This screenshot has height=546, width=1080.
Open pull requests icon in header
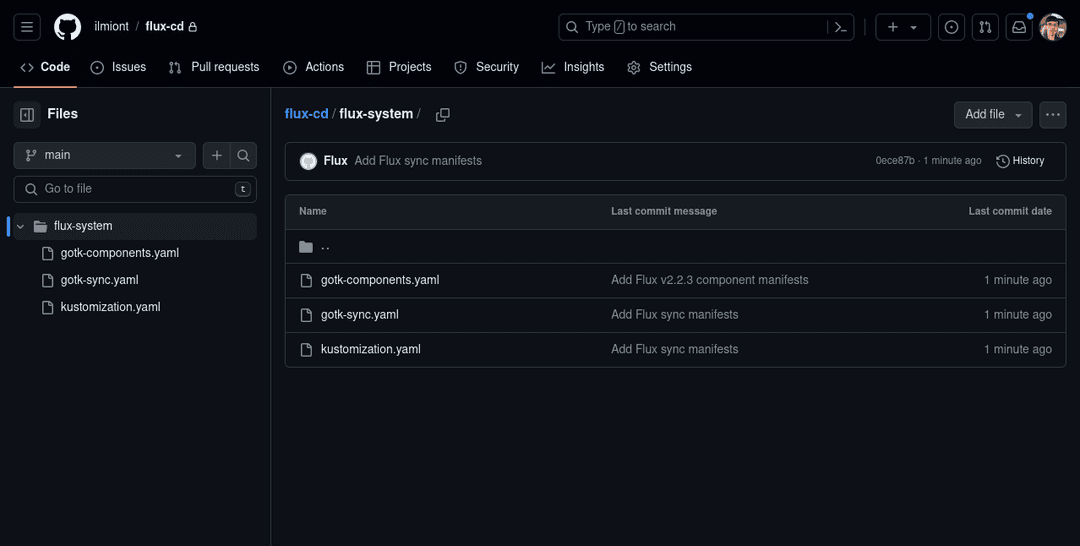pyautogui.click(x=985, y=27)
